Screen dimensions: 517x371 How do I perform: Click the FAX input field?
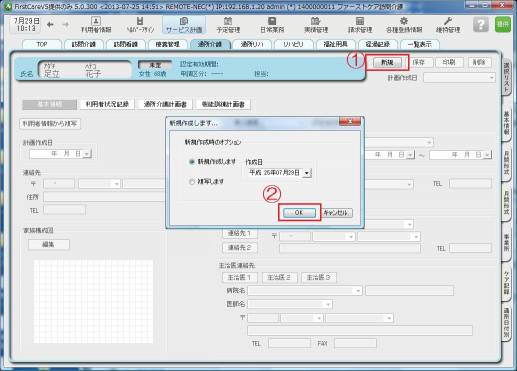coord(355,343)
